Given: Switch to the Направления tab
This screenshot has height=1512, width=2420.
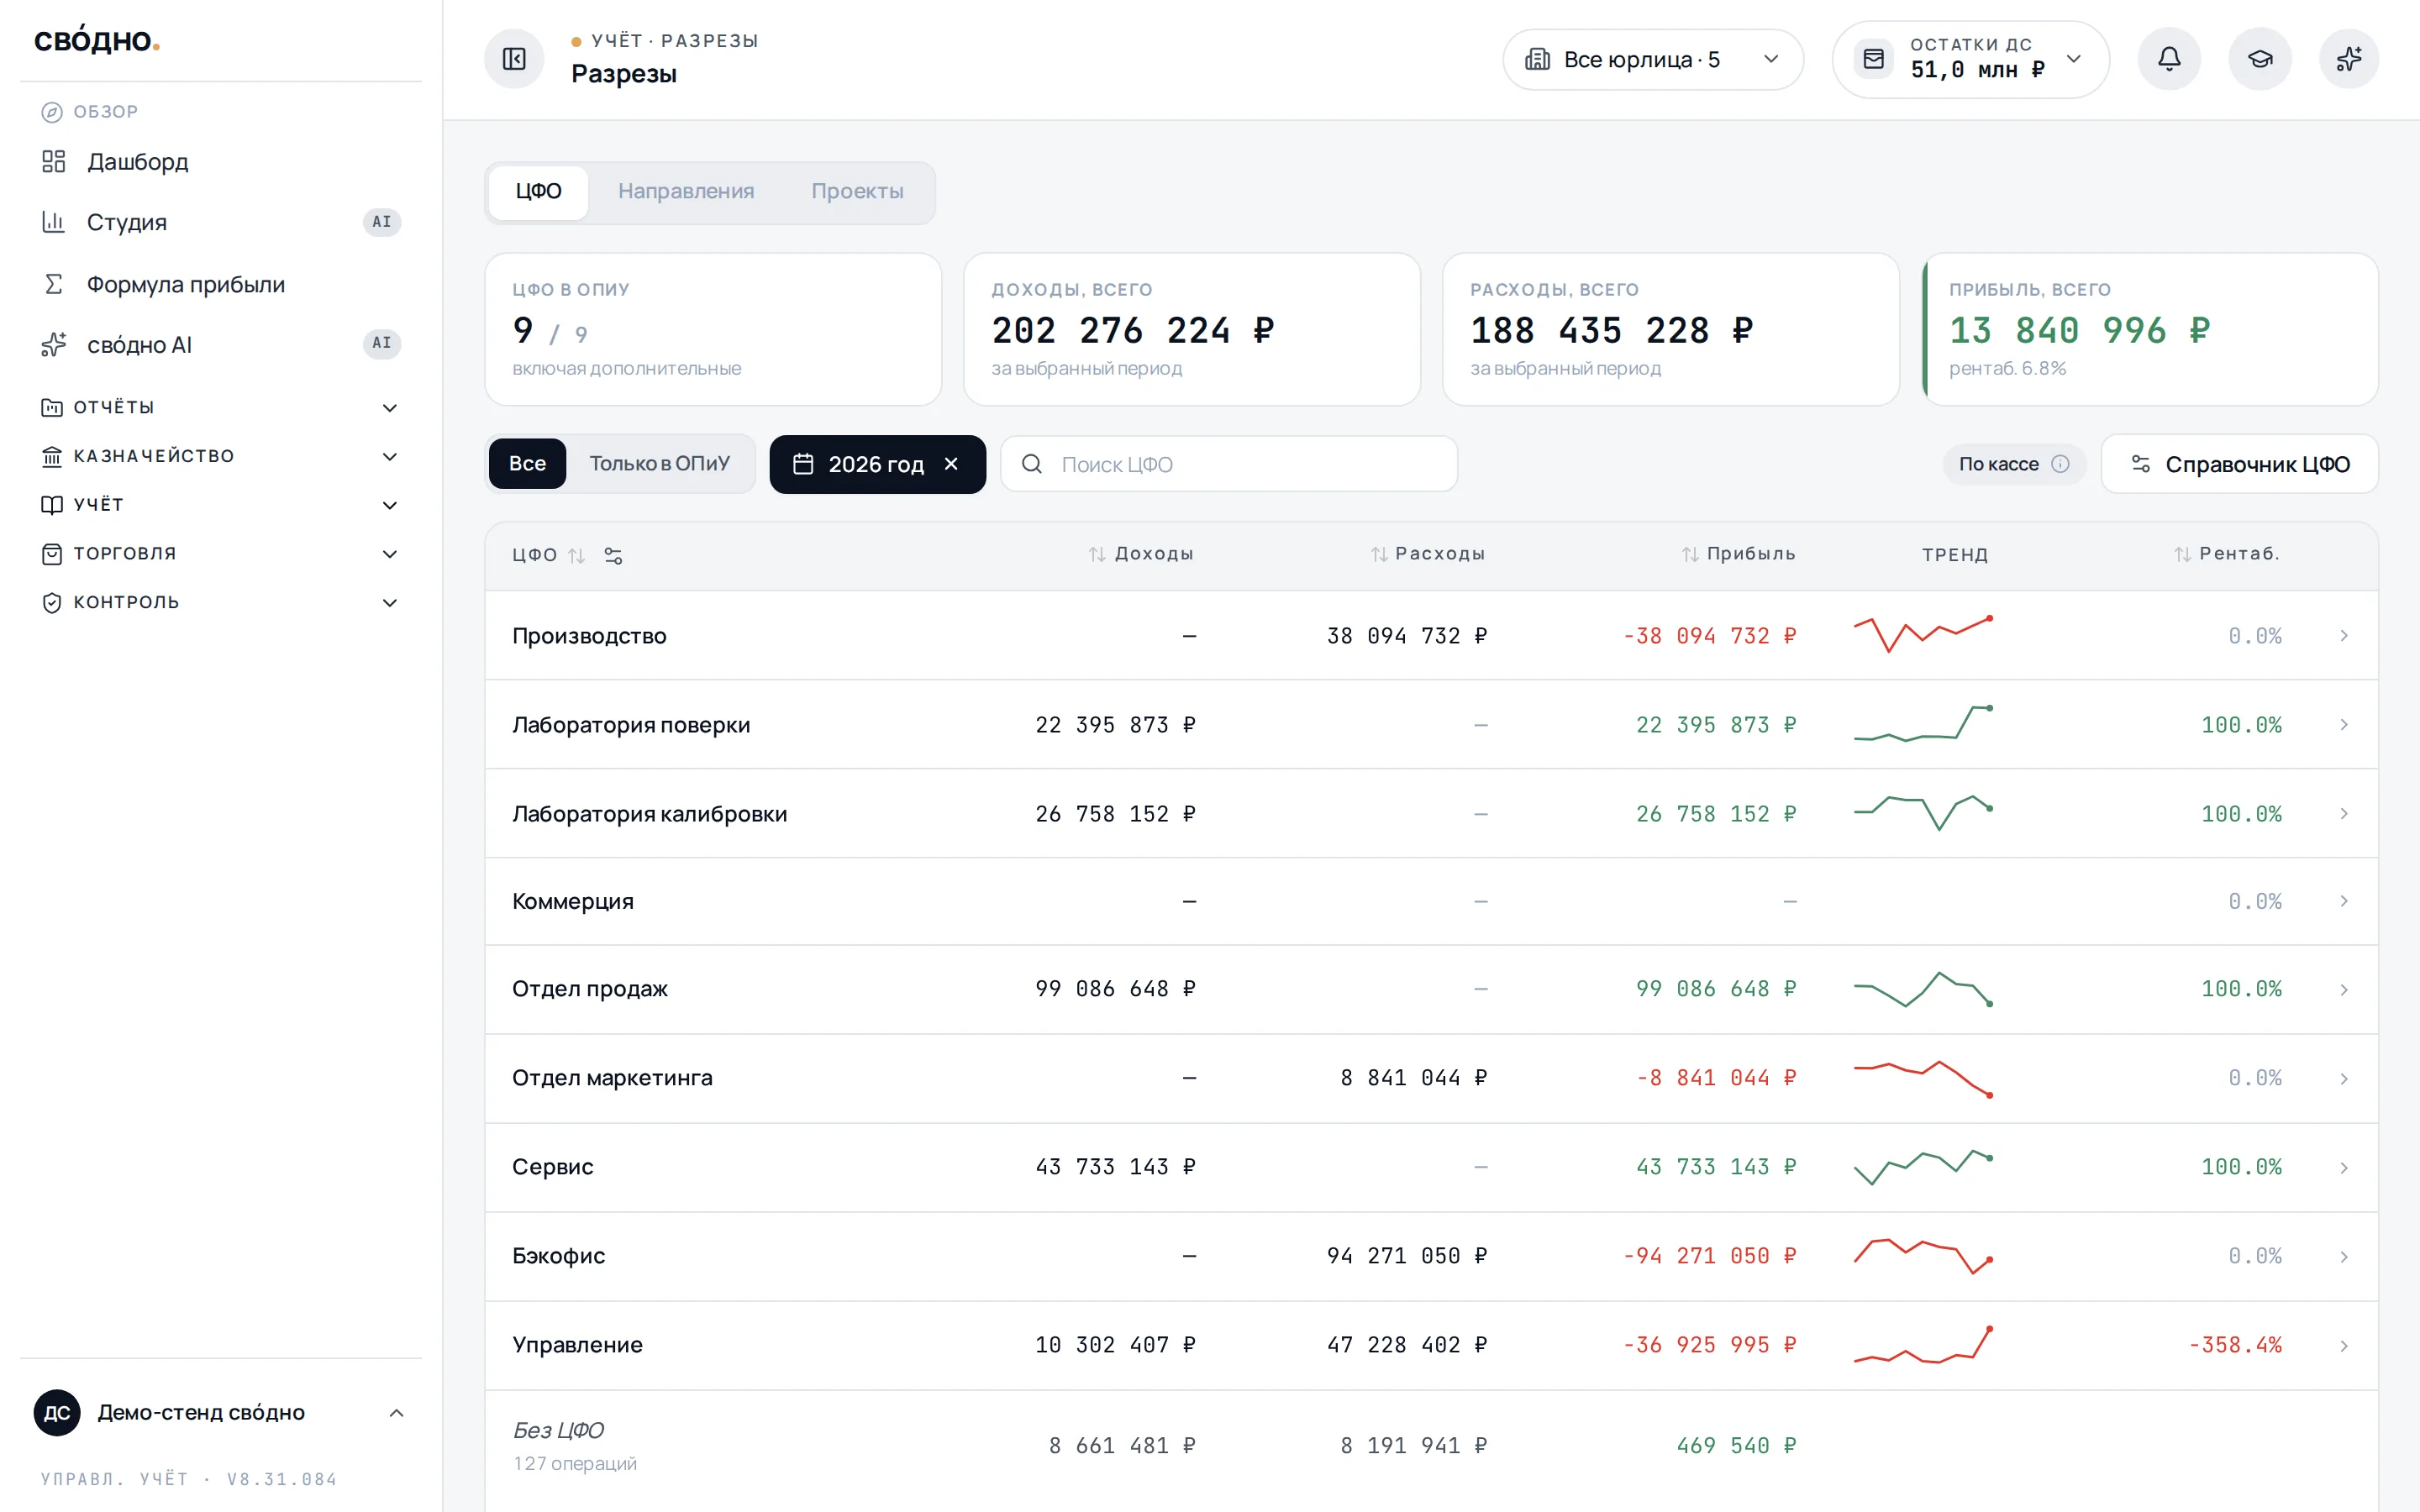Looking at the screenshot, I should click(x=686, y=191).
